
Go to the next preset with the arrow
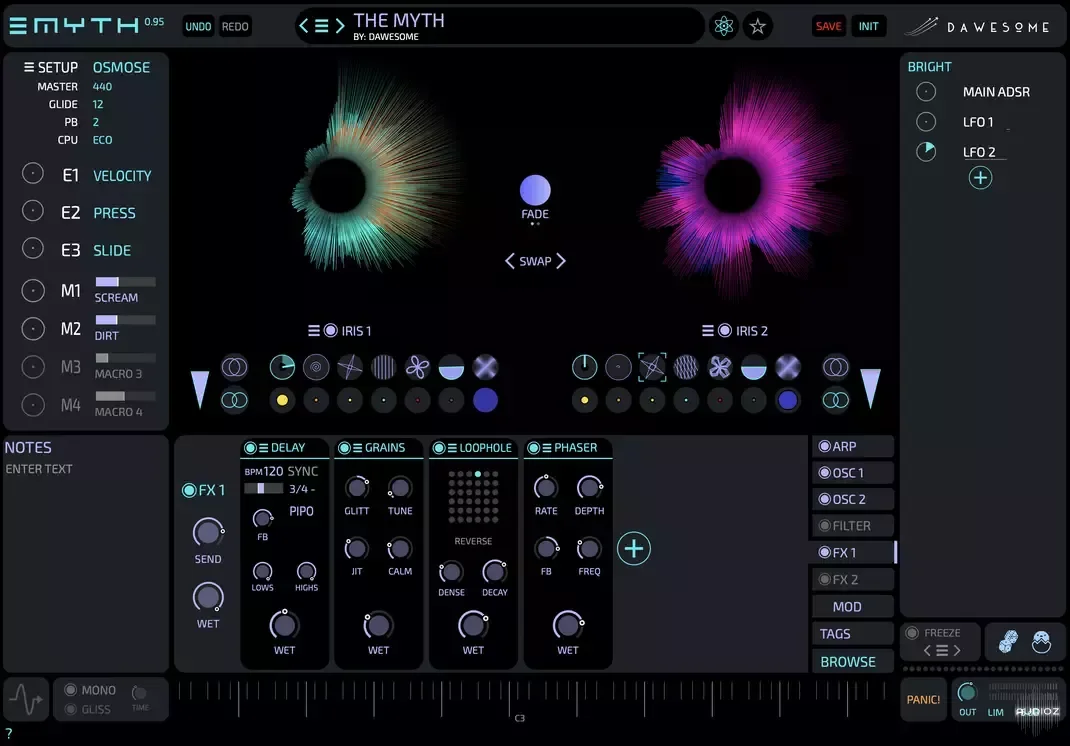click(340, 27)
